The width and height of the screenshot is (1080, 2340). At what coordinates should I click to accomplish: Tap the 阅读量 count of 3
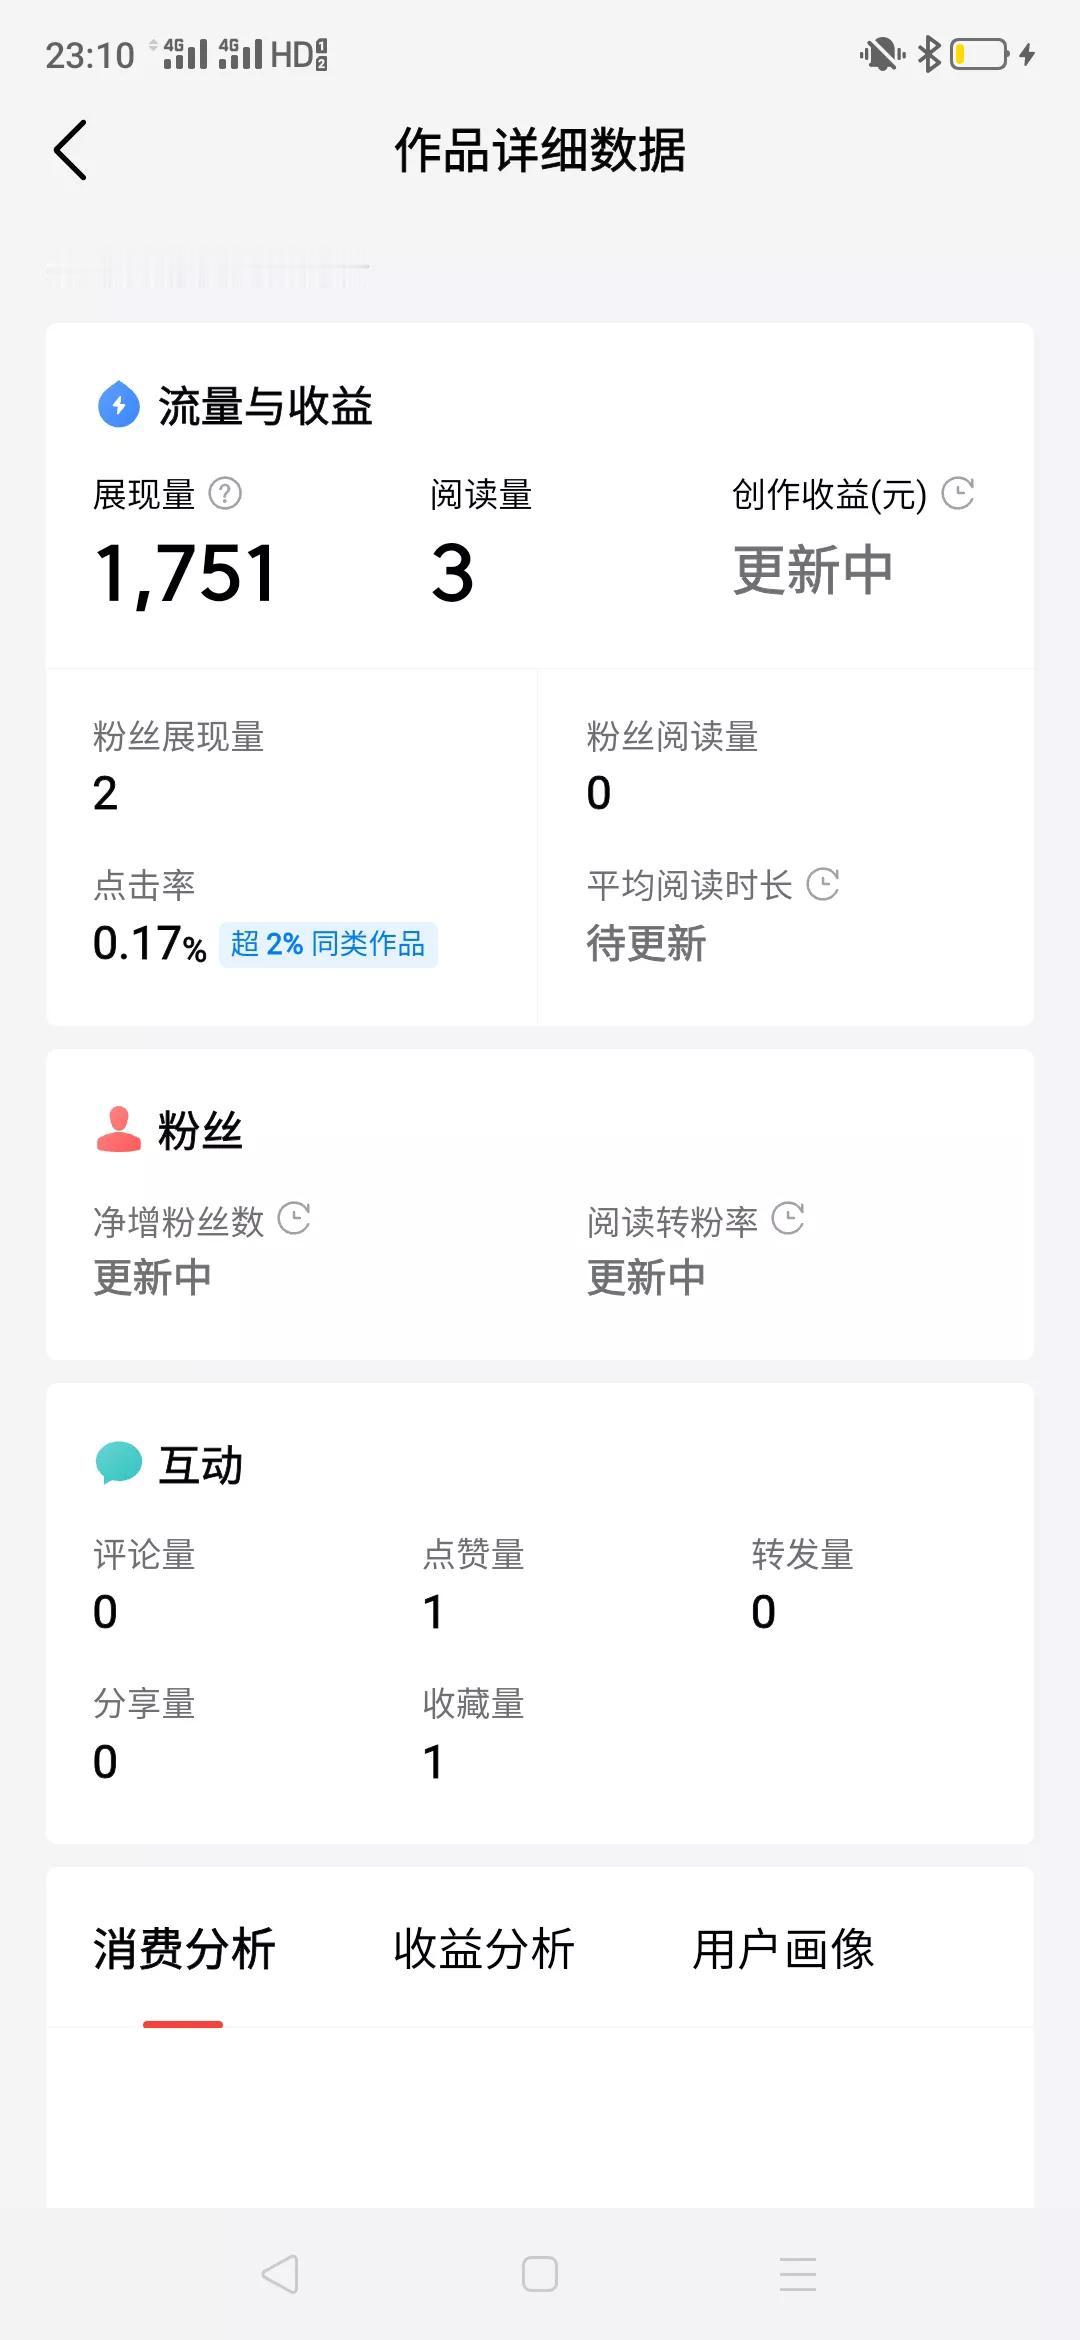pyautogui.click(x=452, y=573)
